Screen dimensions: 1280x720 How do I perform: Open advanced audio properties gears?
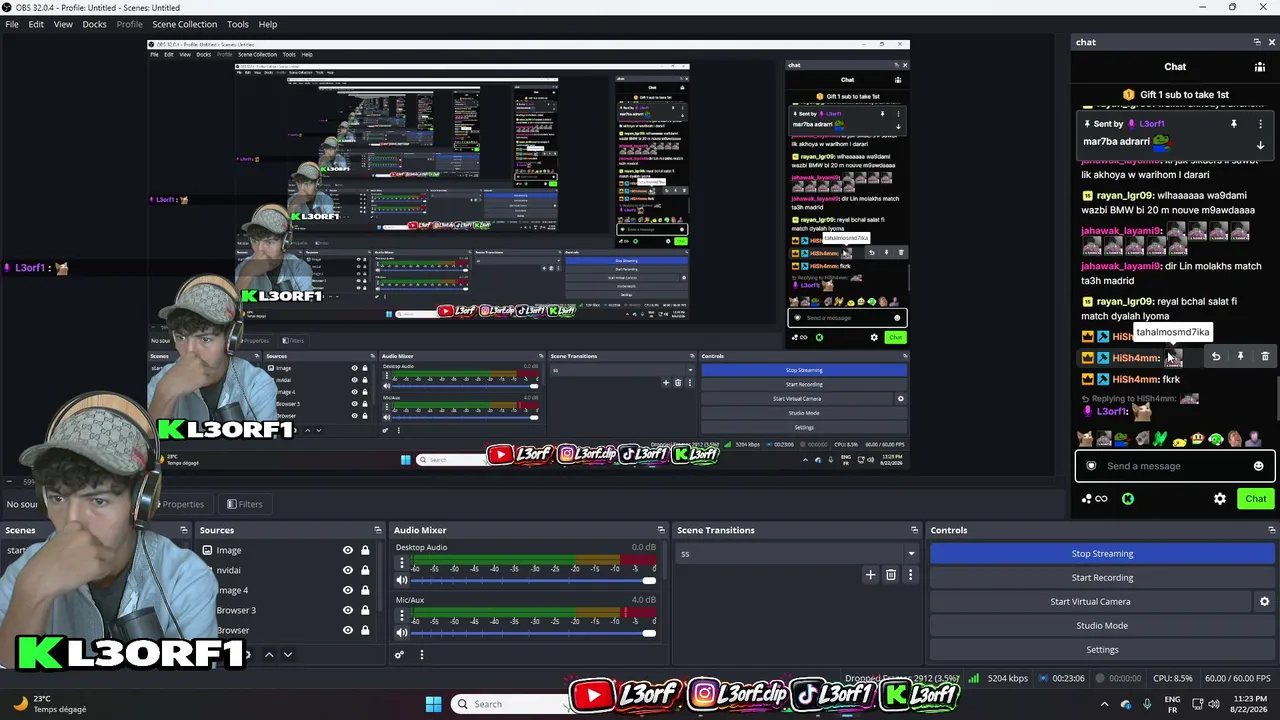pyautogui.click(x=399, y=655)
